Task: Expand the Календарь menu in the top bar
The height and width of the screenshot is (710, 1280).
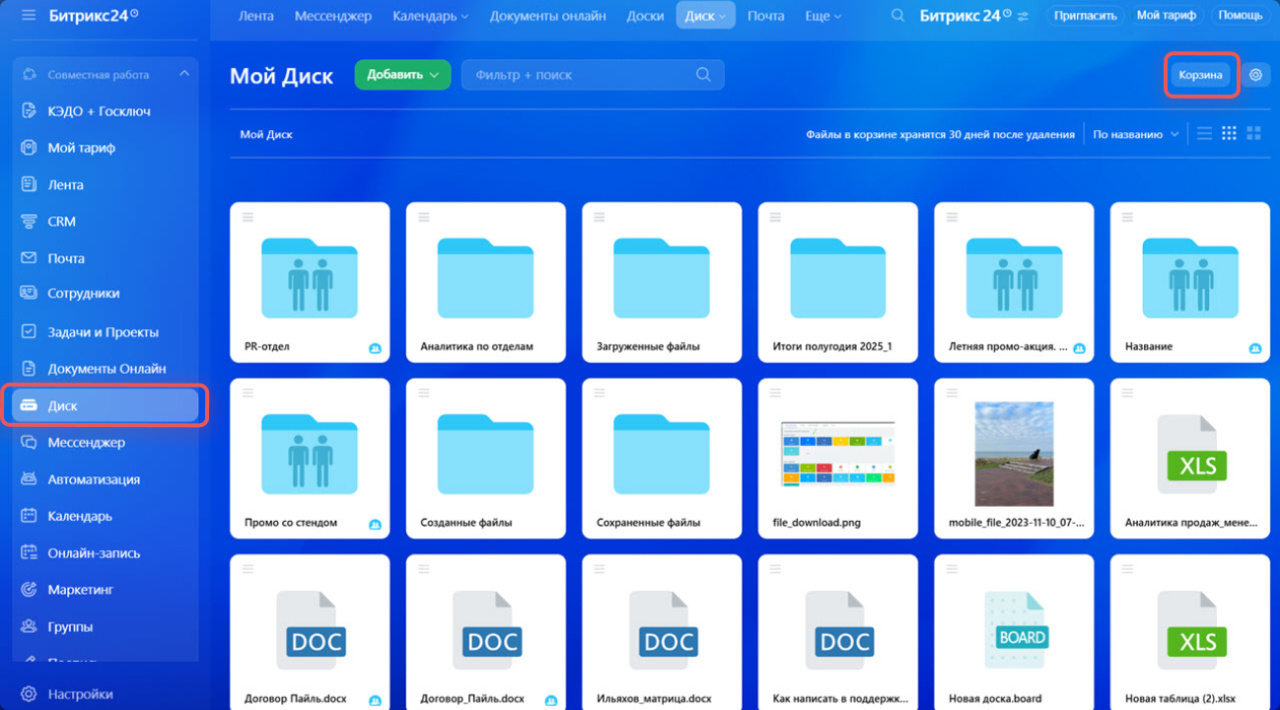Action: point(430,16)
